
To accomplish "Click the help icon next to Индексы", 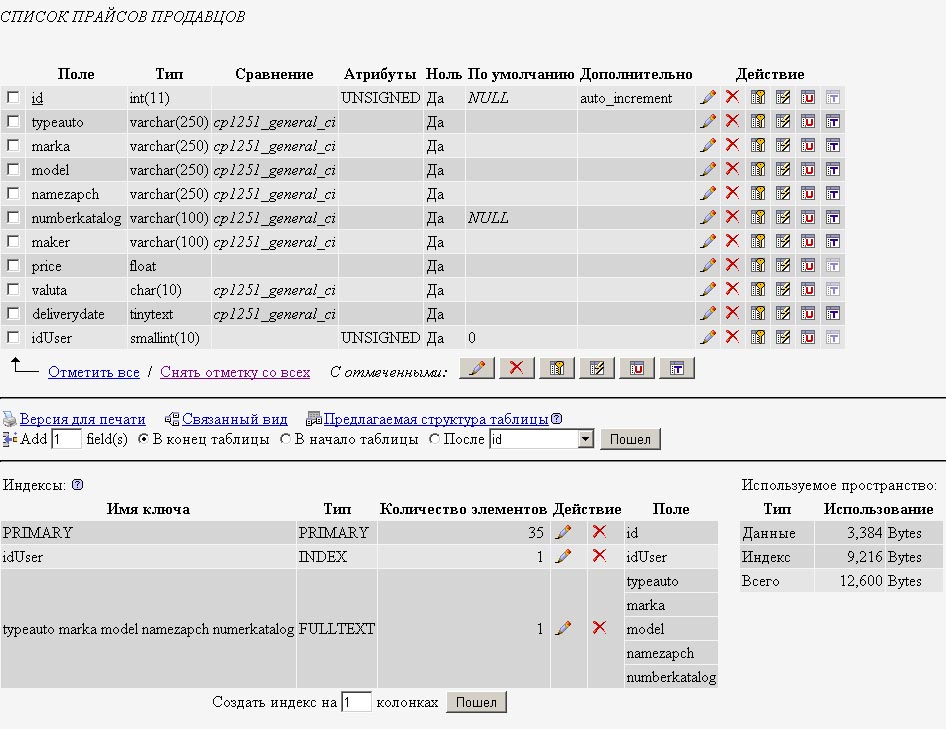I will click(x=77, y=485).
